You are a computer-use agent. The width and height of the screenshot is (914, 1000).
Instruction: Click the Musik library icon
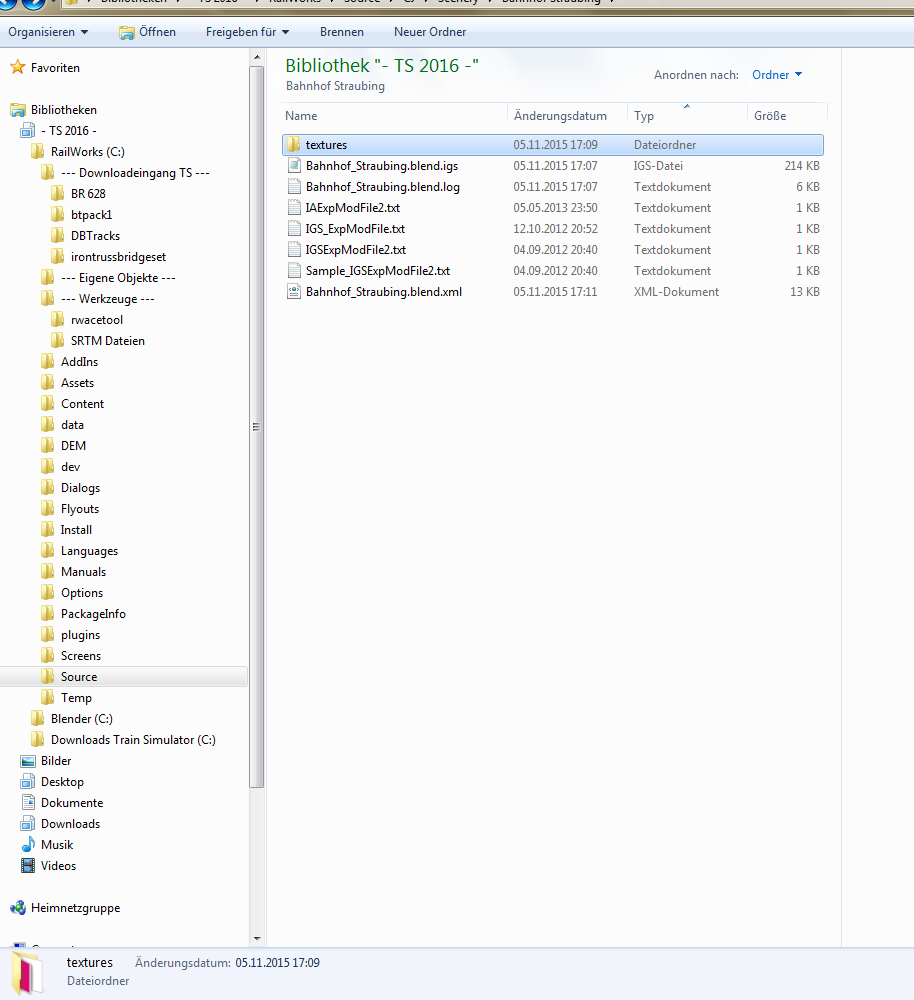(x=27, y=844)
